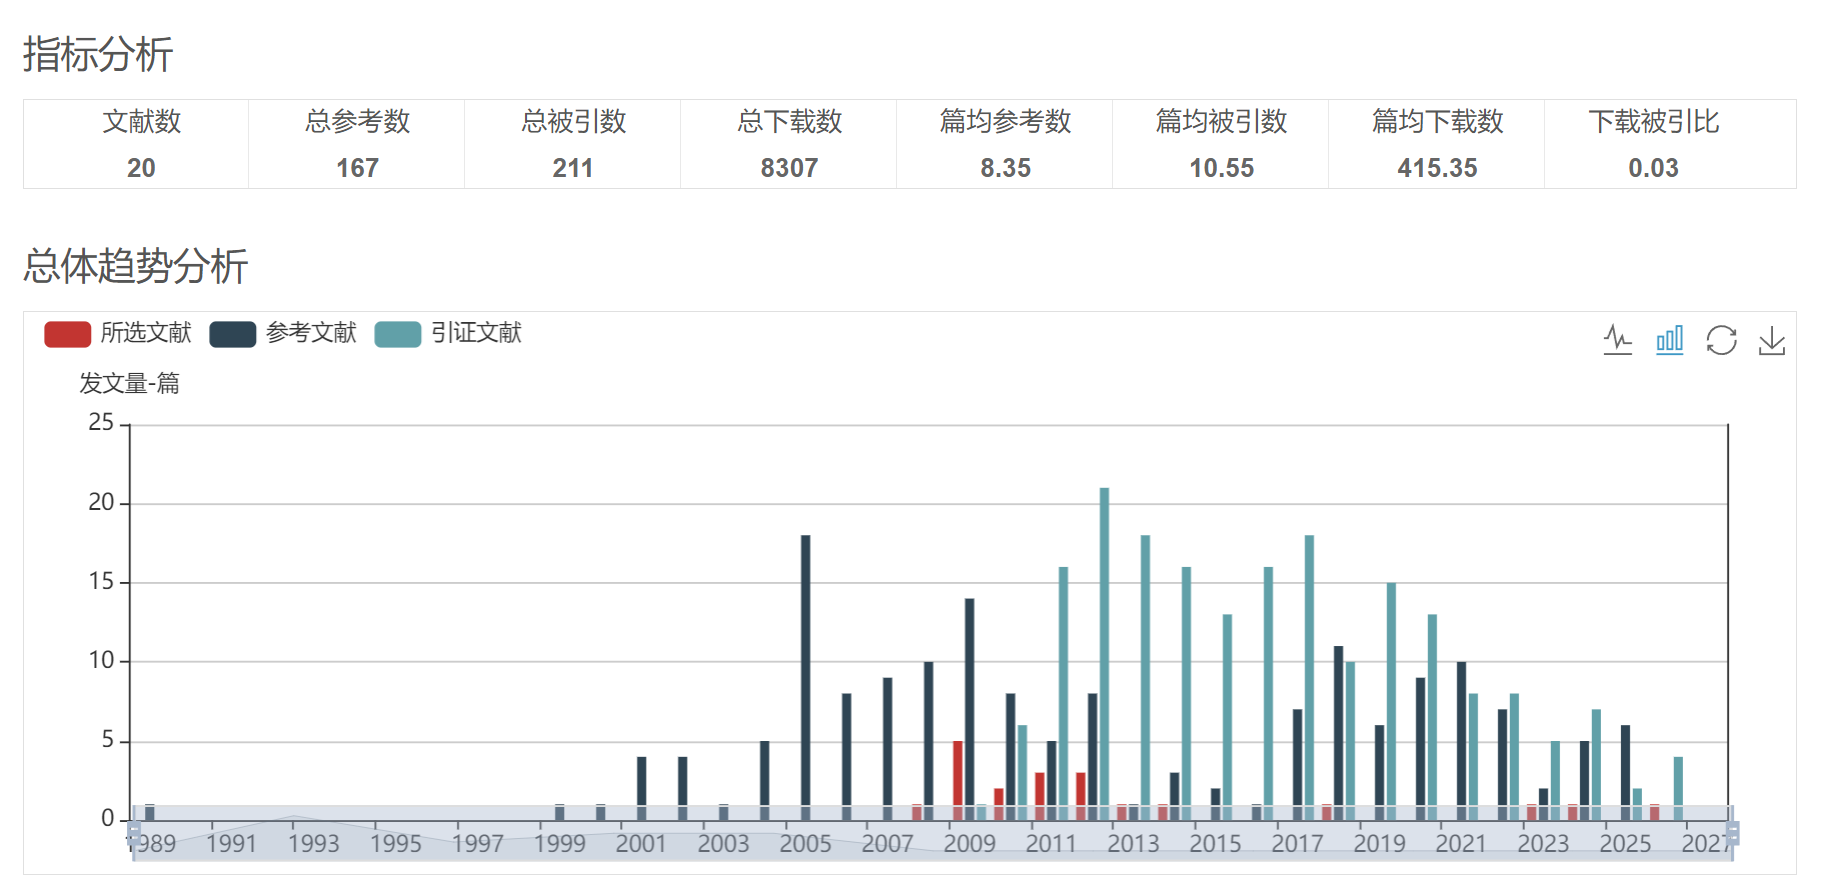This screenshot has width=1821, height=894.
Task: Click the left zoom slider handle
Action: 133,831
